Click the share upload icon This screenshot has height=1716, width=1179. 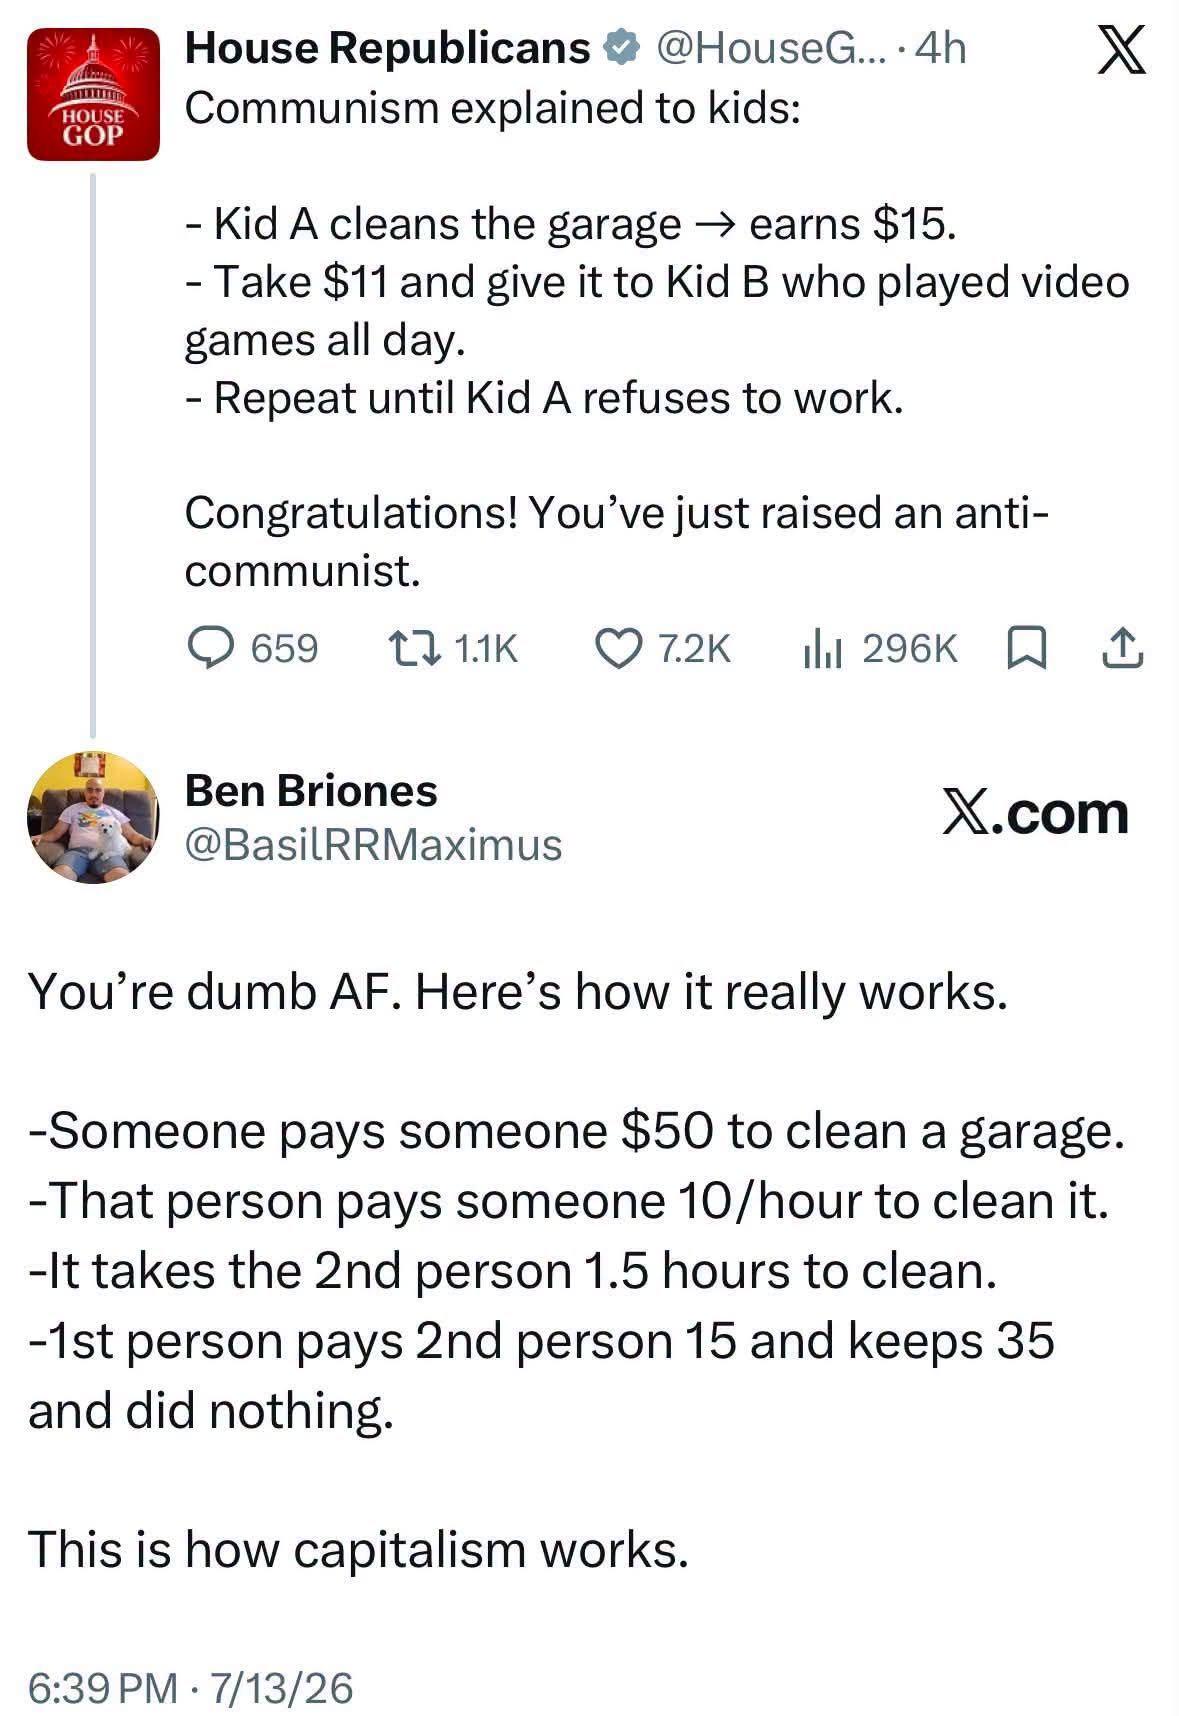click(1122, 648)
